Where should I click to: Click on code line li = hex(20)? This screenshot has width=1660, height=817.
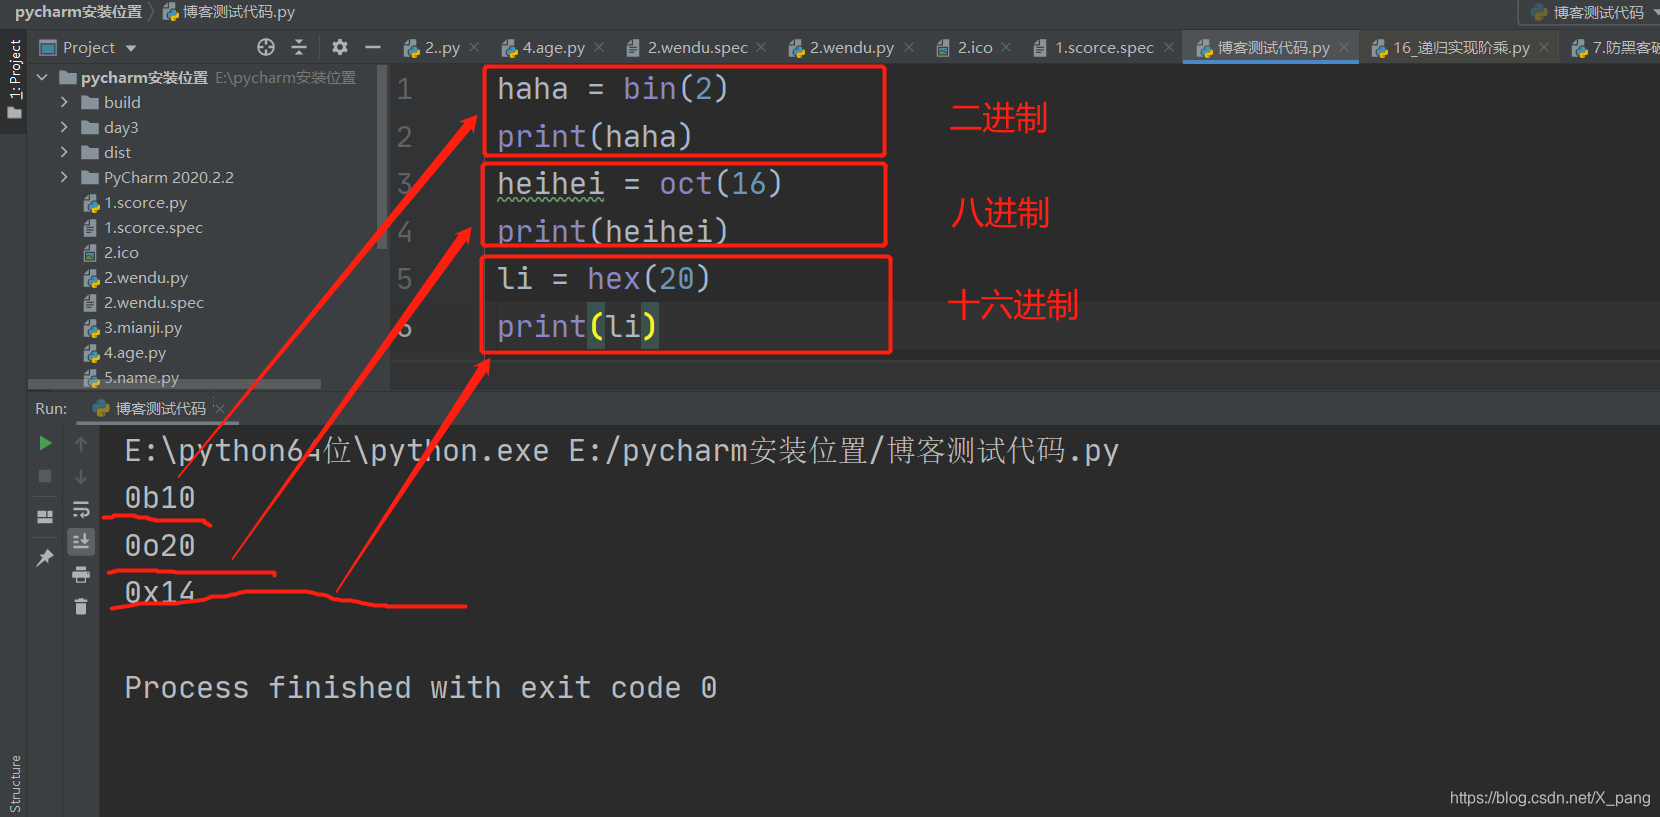tap(603, 279)
